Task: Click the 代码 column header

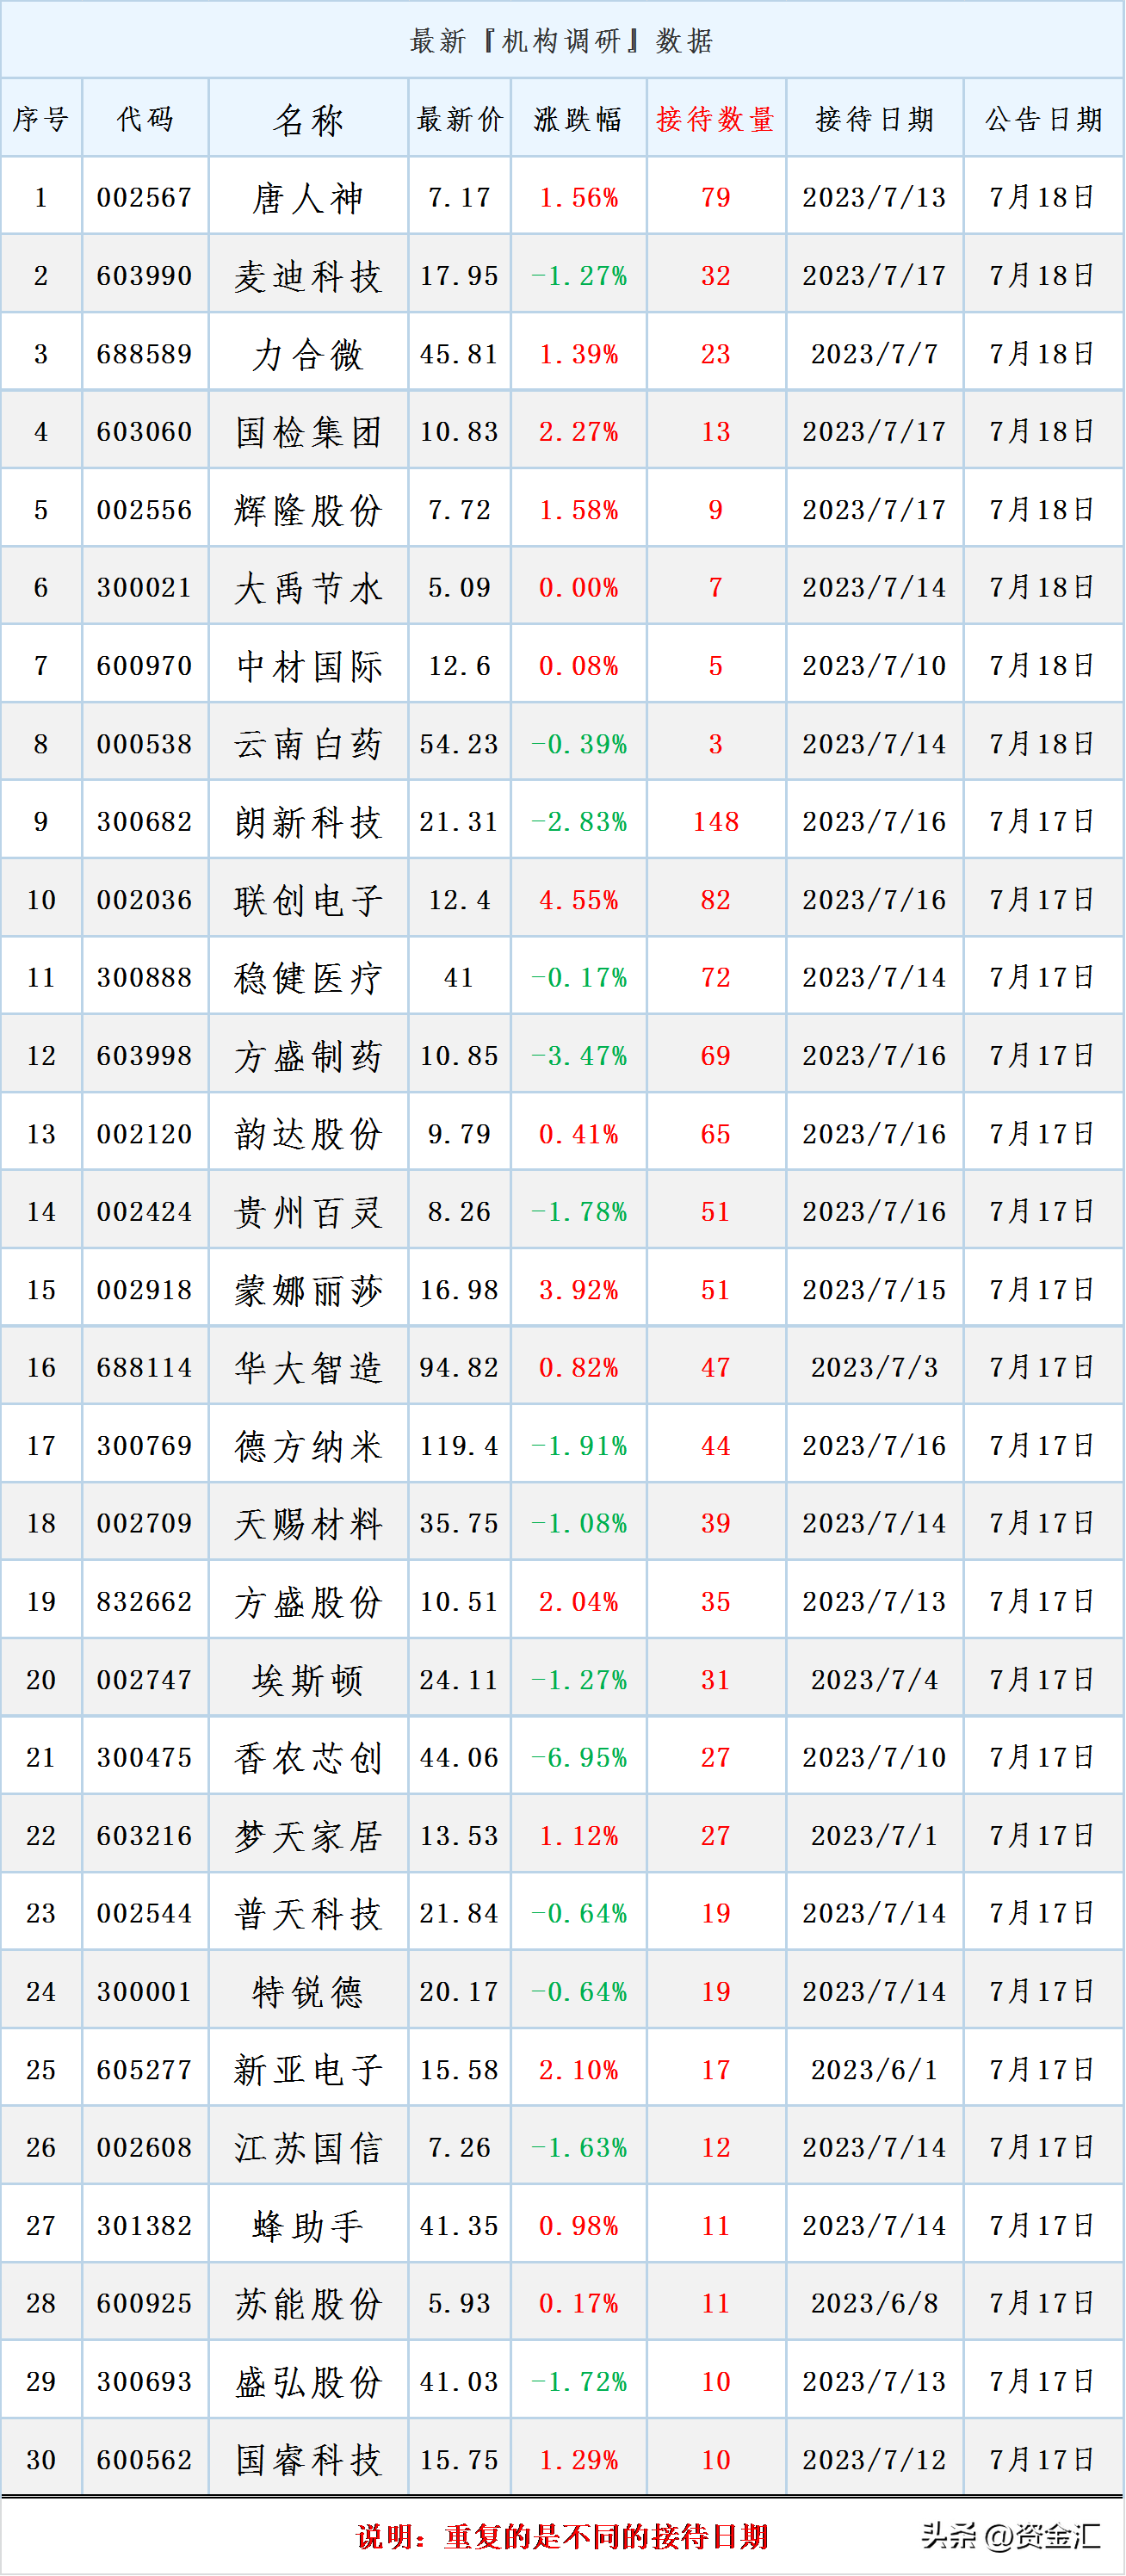Action: coord(145,120)
